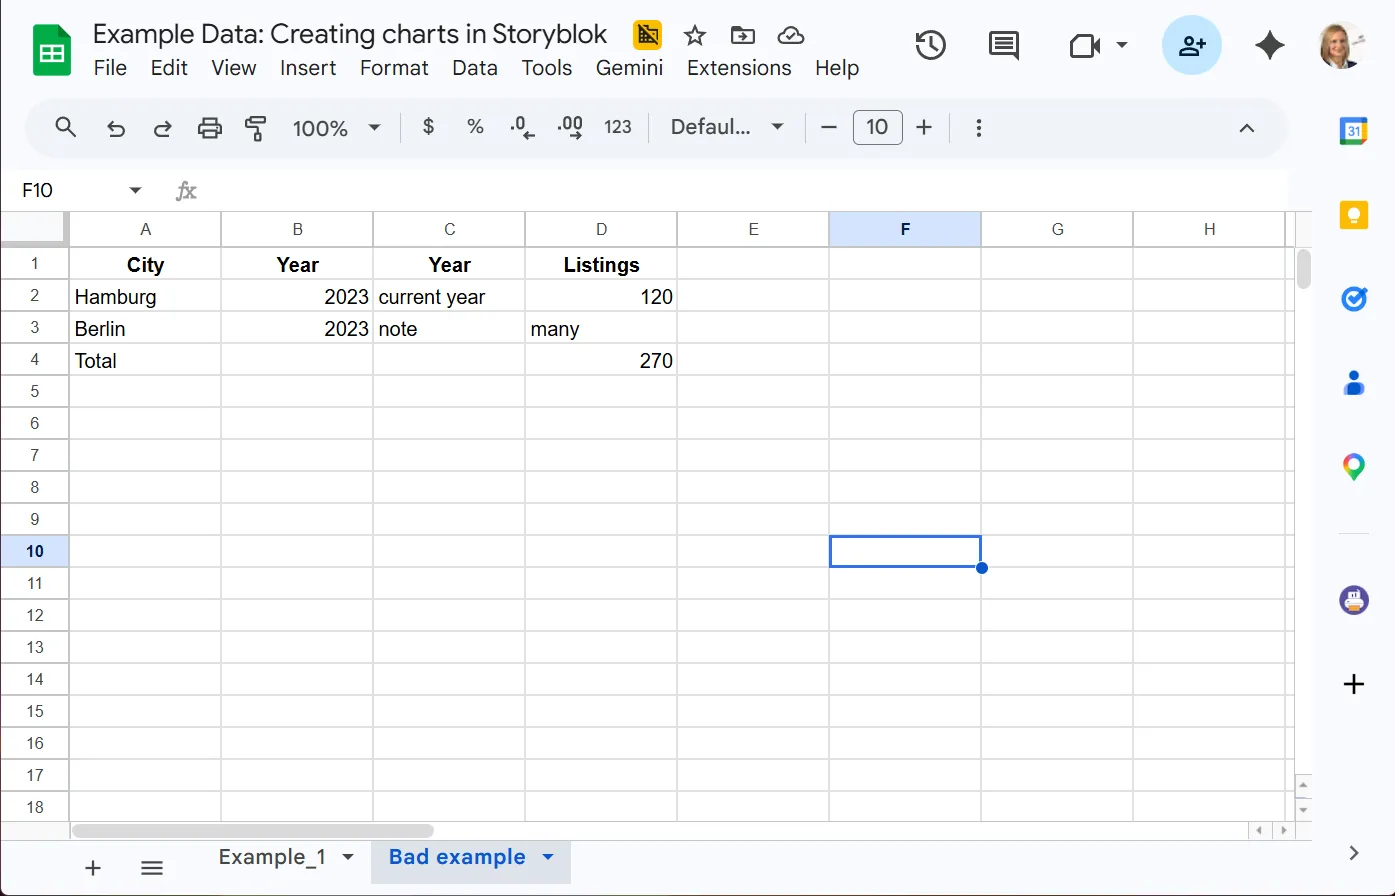The image size is (1395, 896).
Task: Collapse the toolbar with chevron
Action: click(1247, 128)
